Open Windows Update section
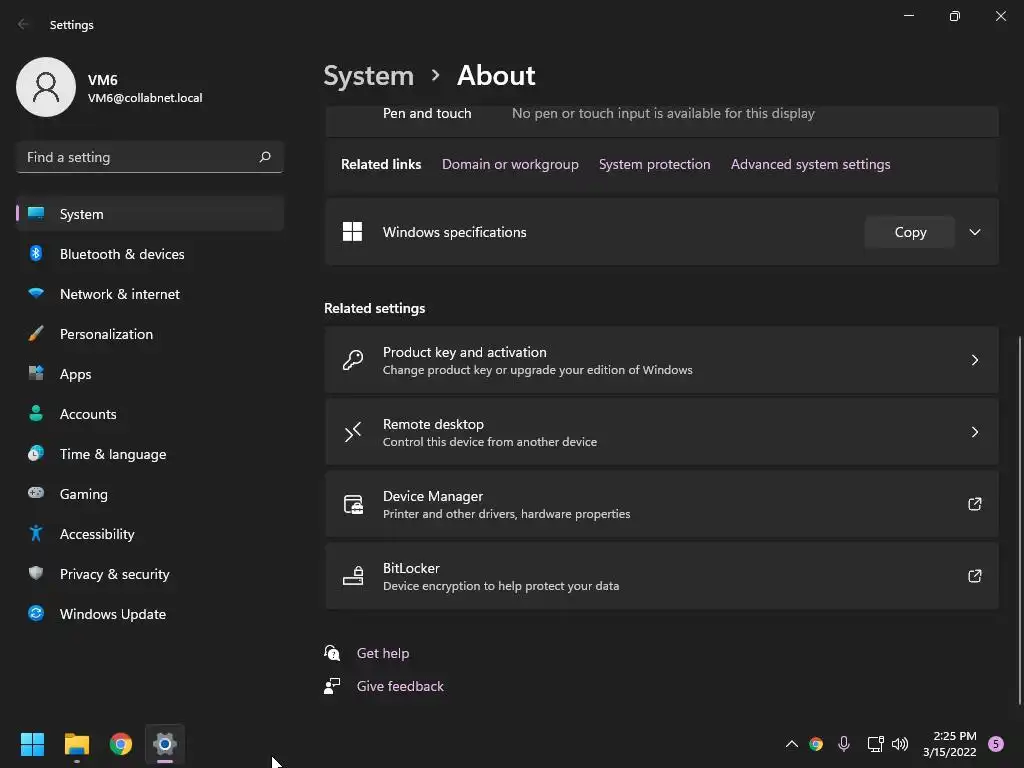 pos(112,614)
